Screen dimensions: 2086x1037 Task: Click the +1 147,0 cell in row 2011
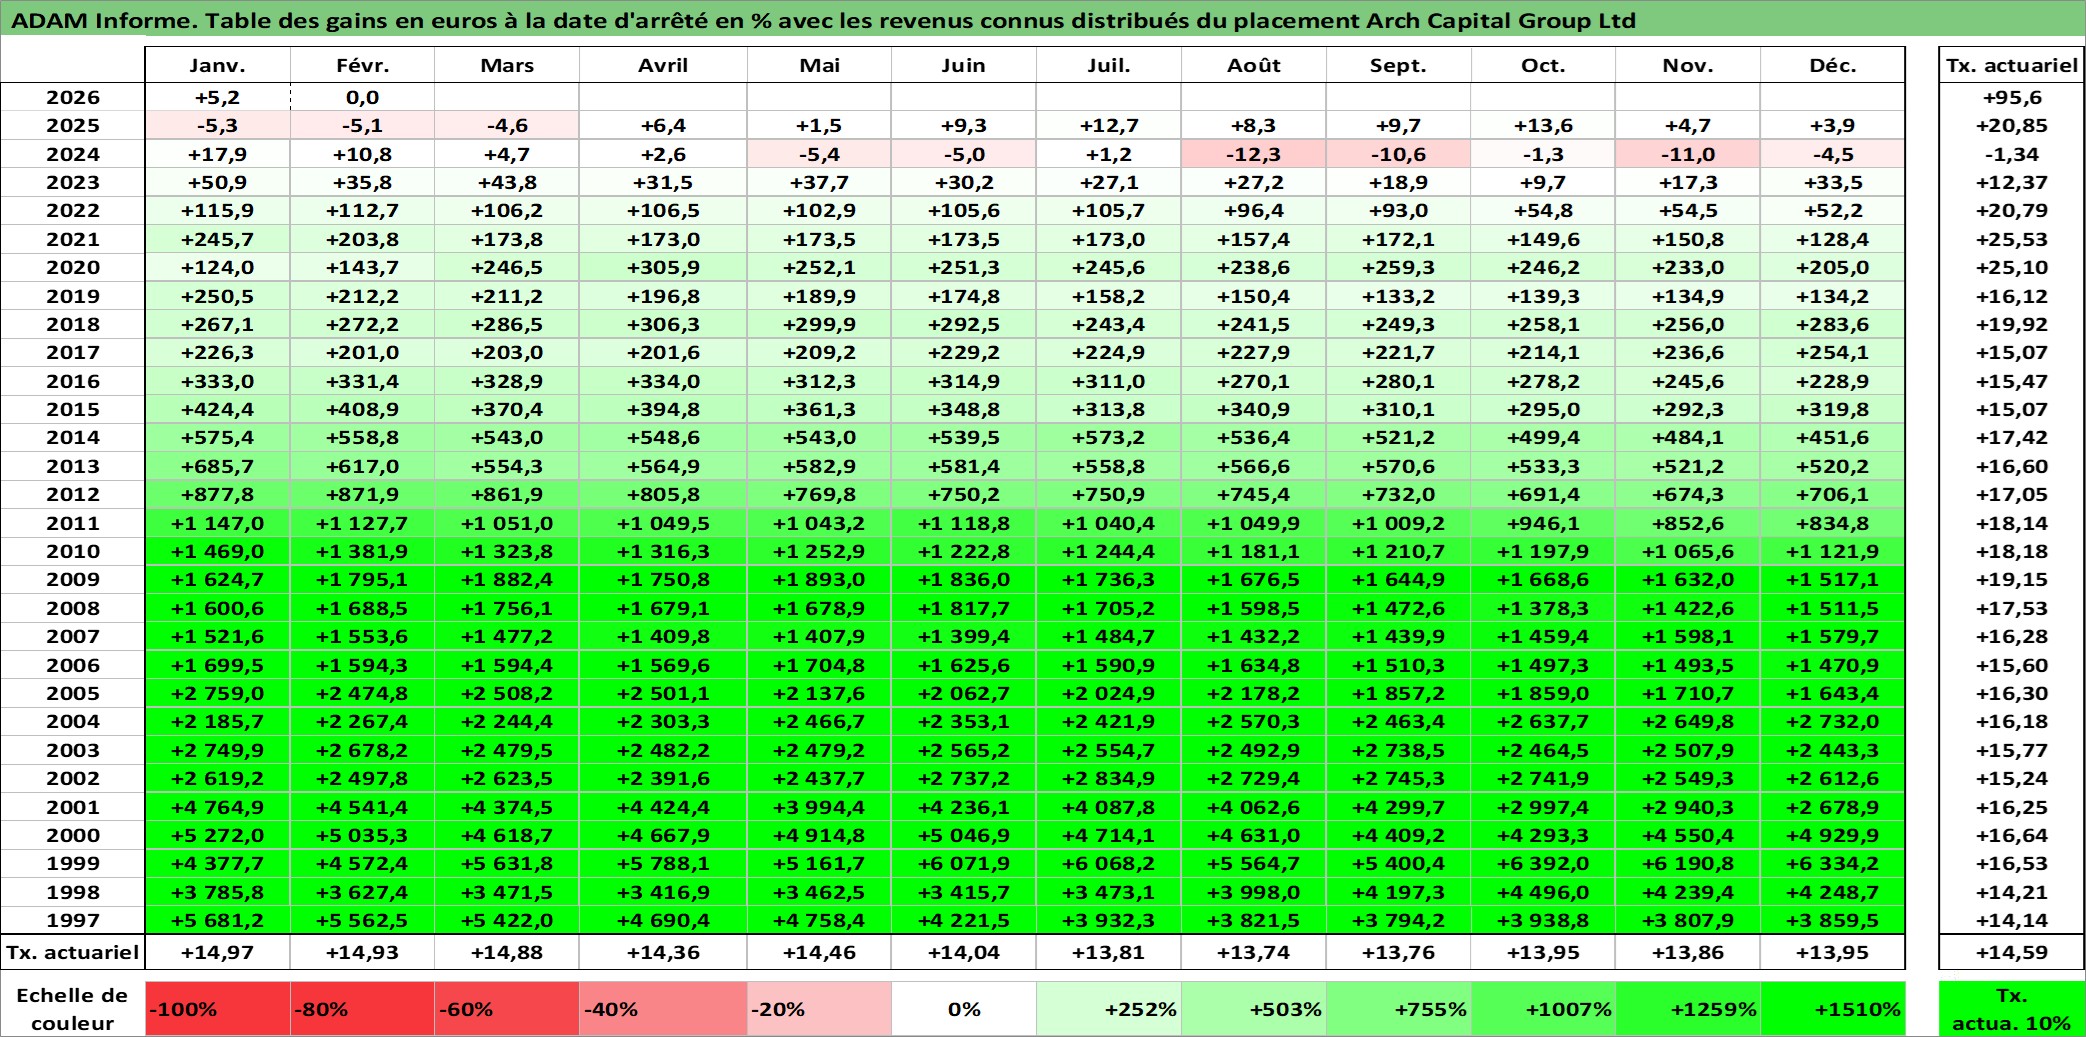click(x=218, y=523)
